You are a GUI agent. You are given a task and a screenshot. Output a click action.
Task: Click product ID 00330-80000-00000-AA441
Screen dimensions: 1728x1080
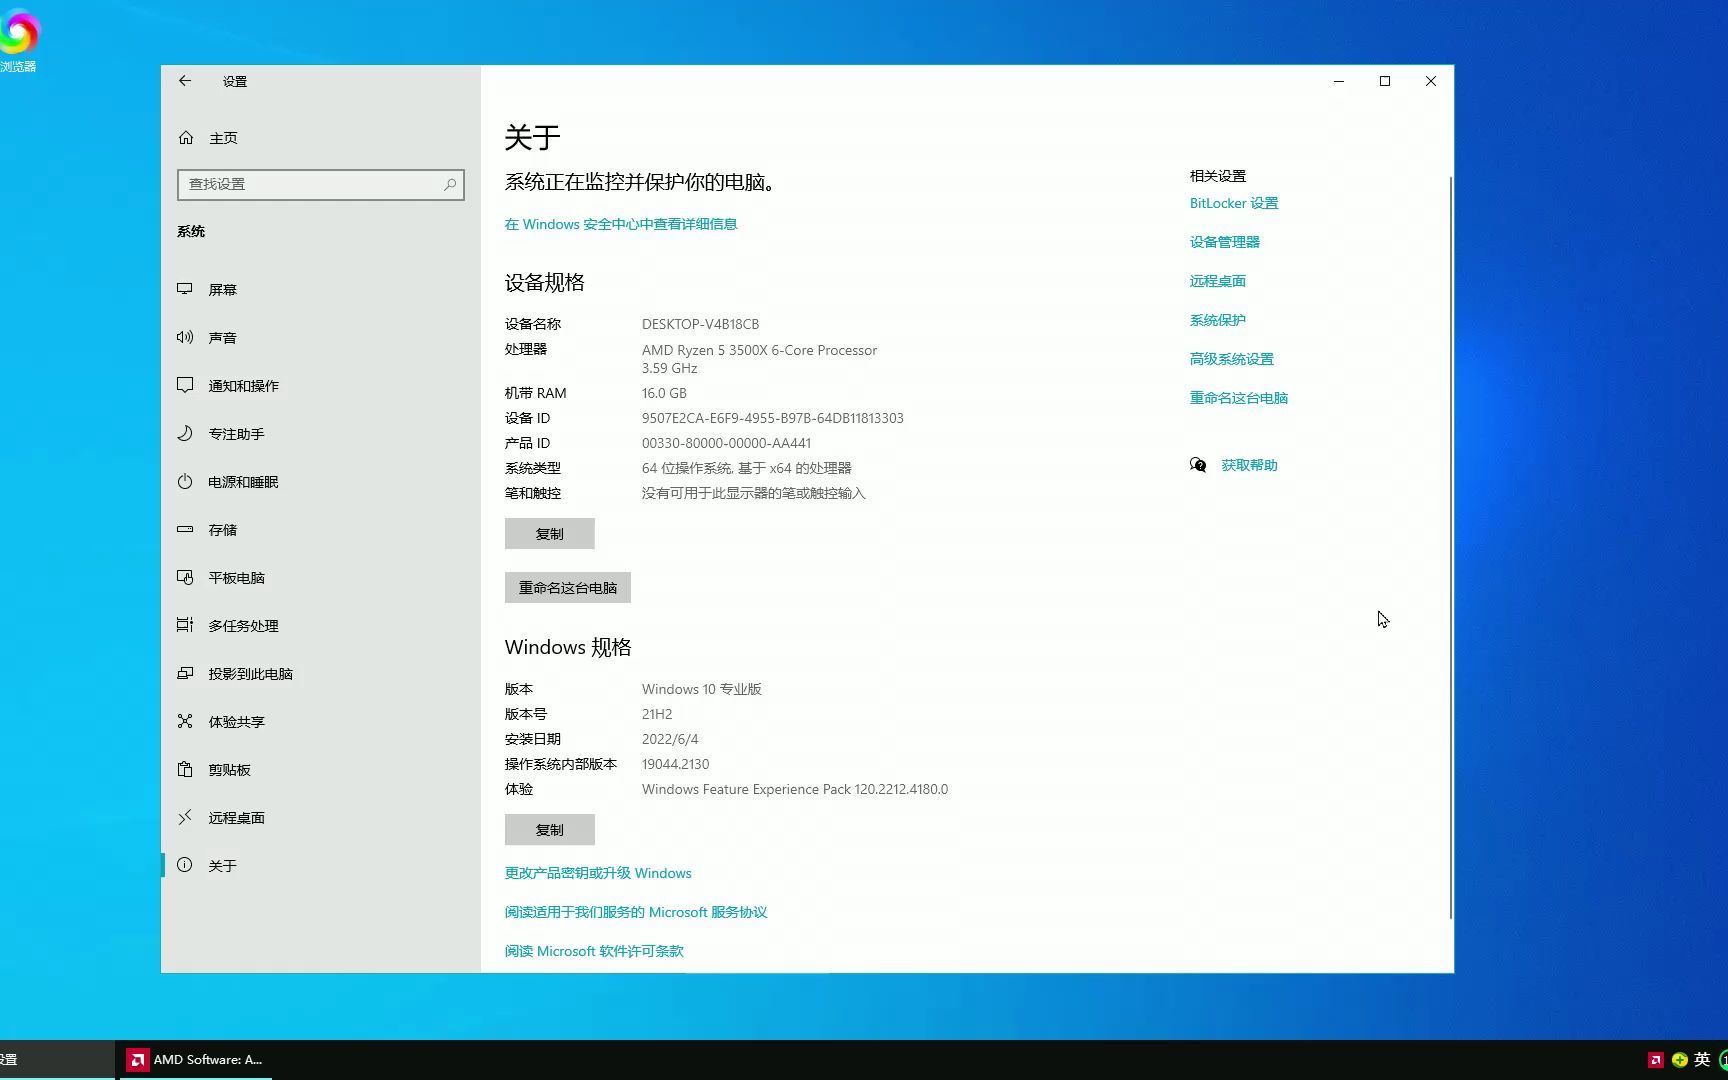tap(727, 443)
